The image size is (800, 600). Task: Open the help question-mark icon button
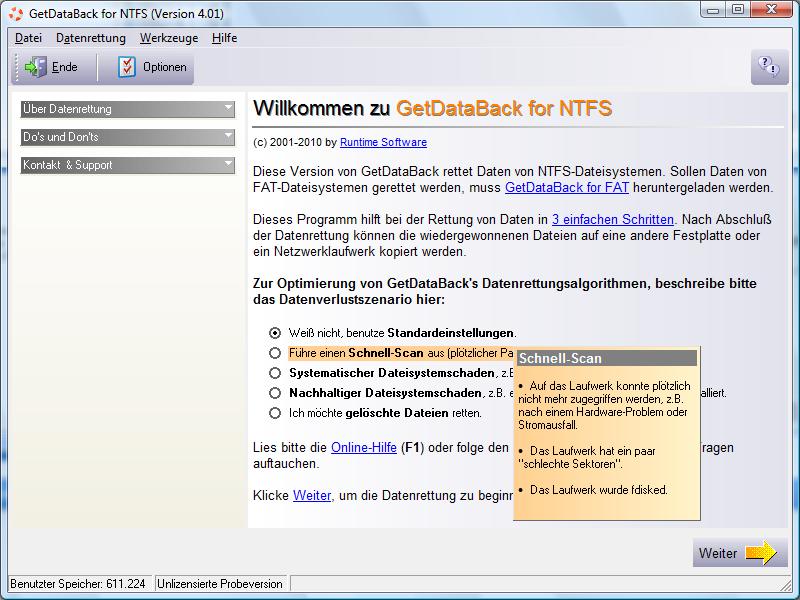769,67
